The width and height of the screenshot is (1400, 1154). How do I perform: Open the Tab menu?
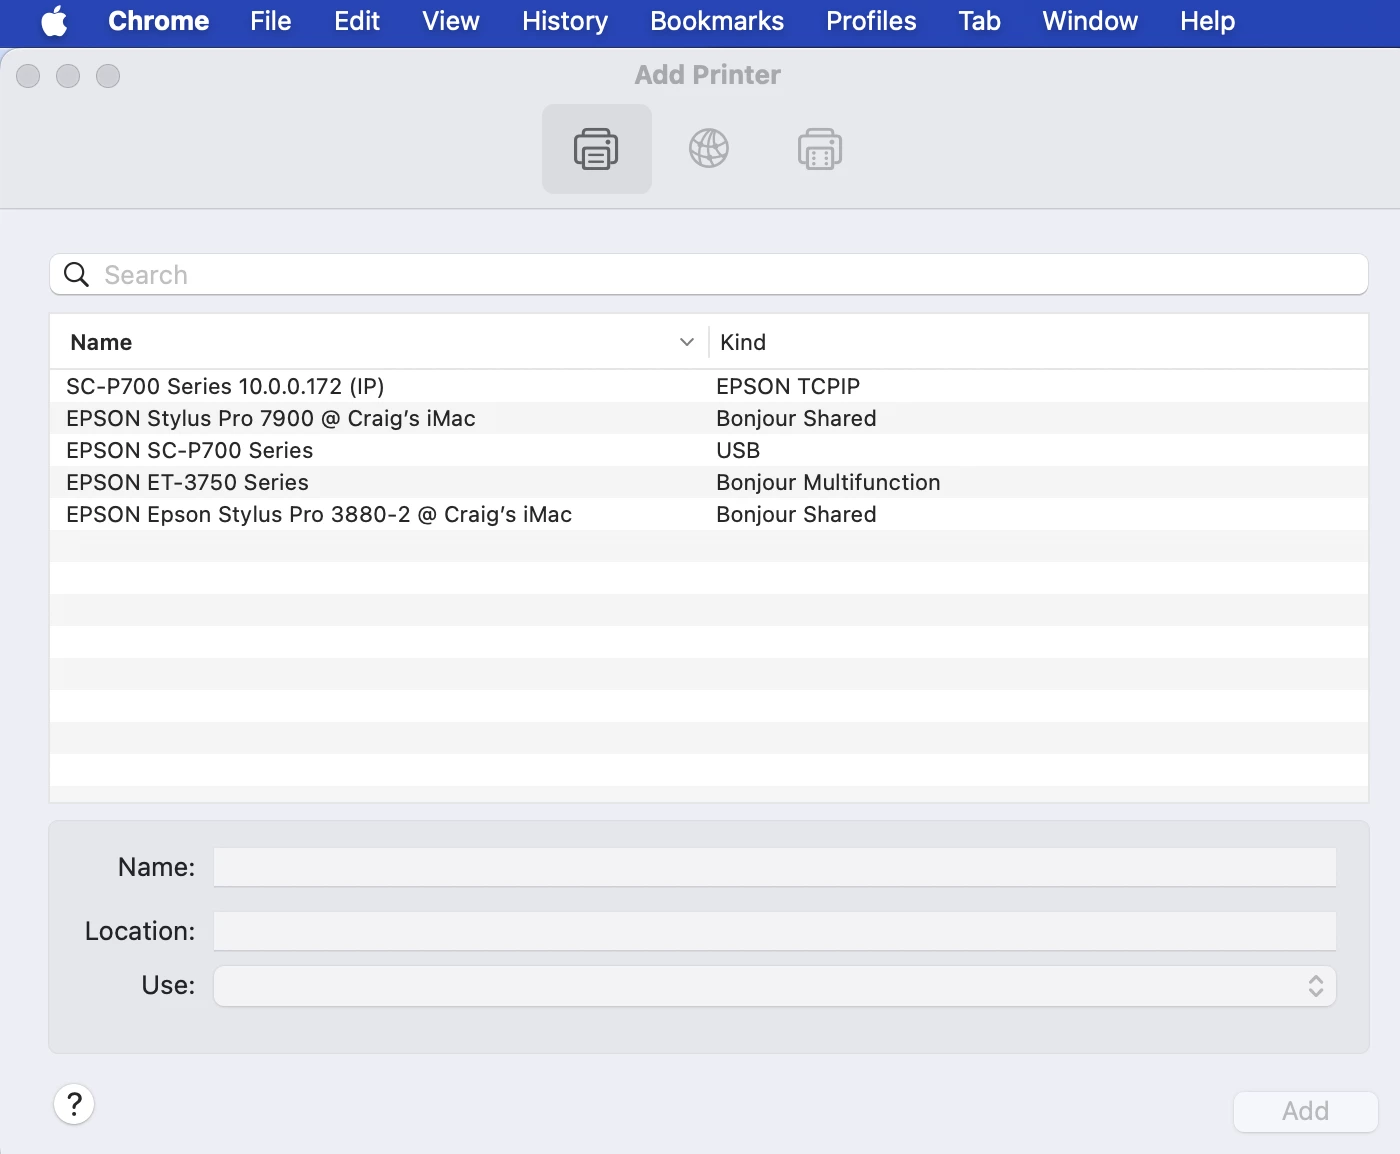tap(980, 21)
